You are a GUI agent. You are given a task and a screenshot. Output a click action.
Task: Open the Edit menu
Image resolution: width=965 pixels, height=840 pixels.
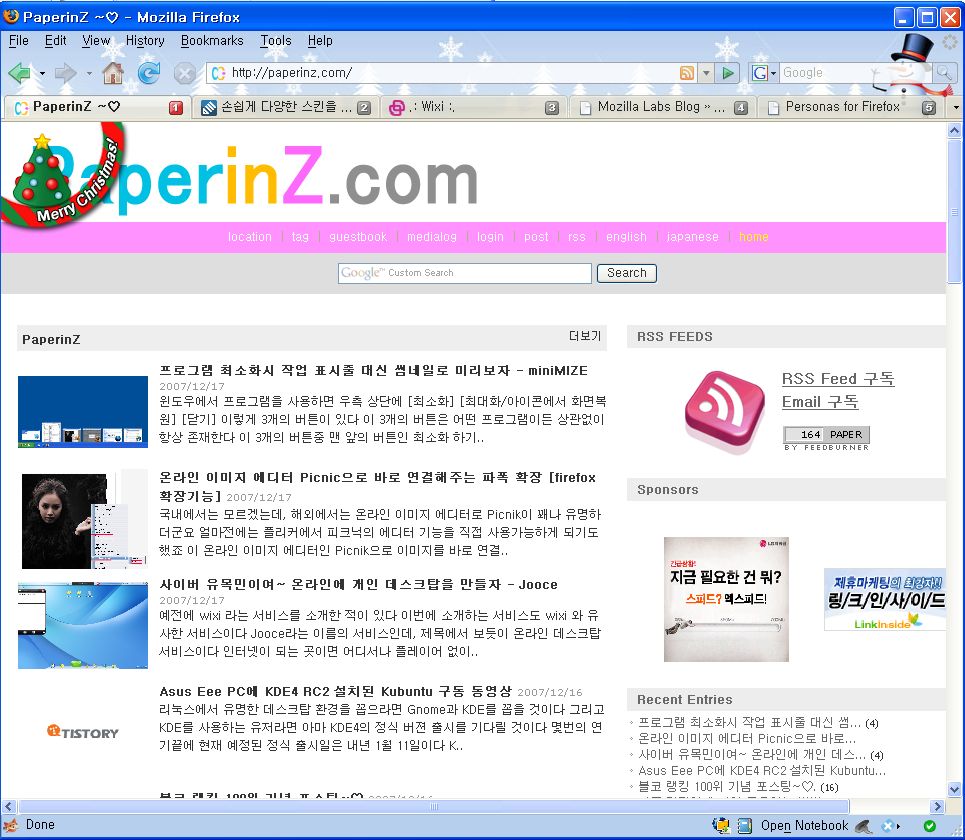(55, 41)
